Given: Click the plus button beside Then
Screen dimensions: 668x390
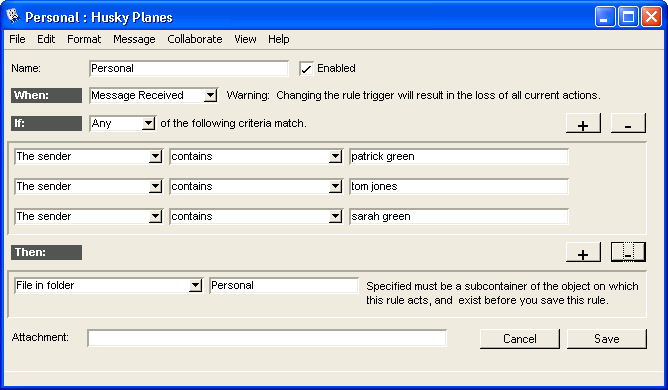Looking at the screenshot, I should pos(583,252).
